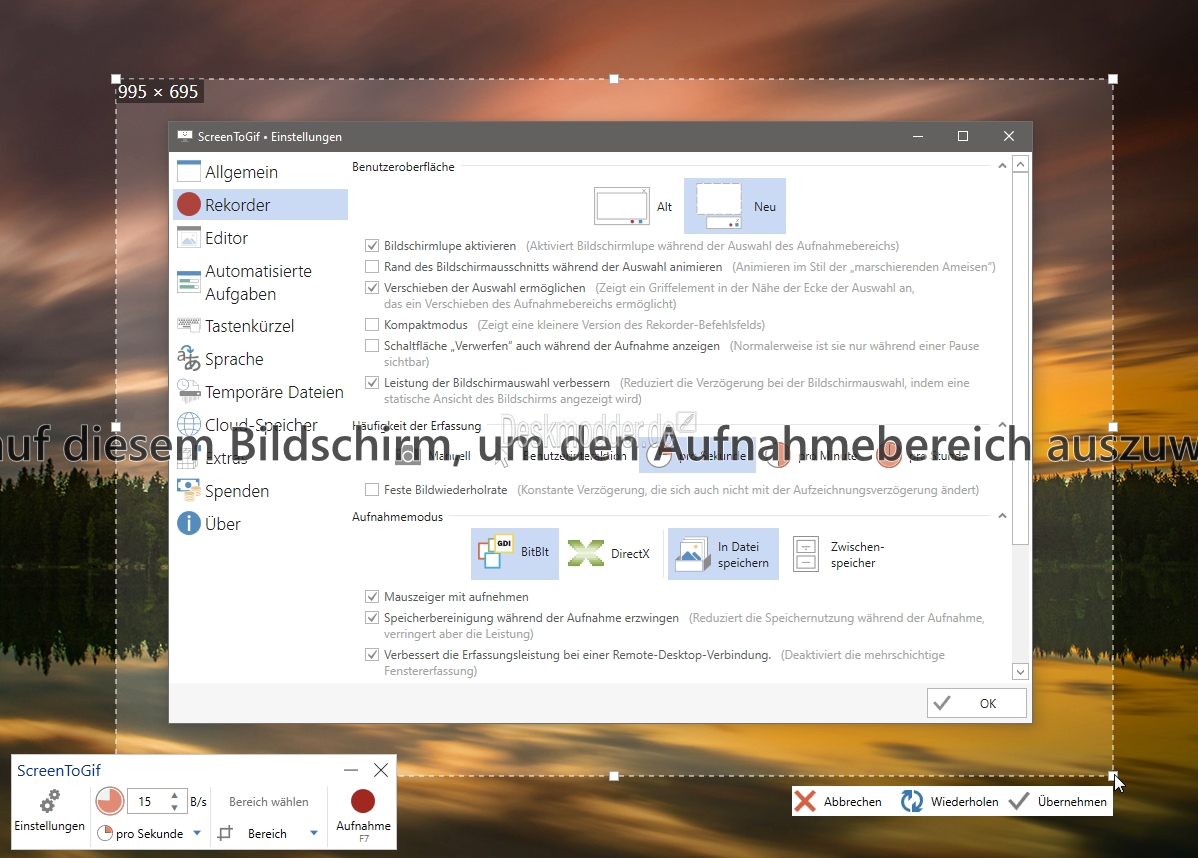Click the top-right corner selection handle

pyautogui.click(x=1113, y=79)
